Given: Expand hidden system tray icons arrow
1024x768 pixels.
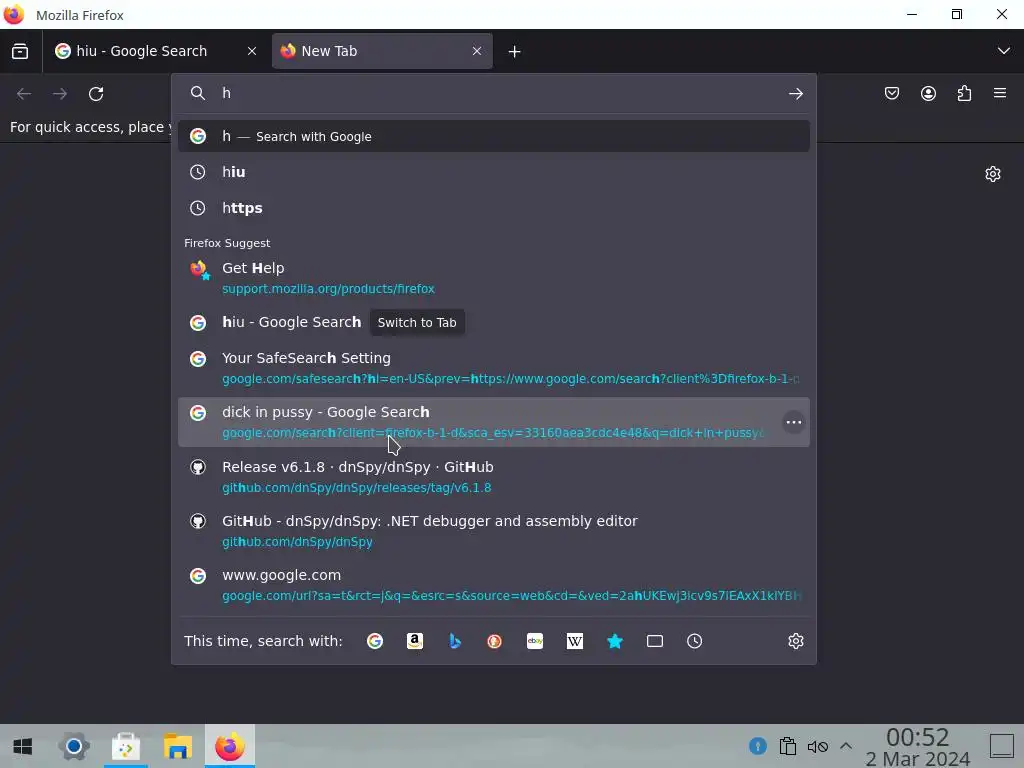Looking at the screenshot, I should (x=846, y=746).
